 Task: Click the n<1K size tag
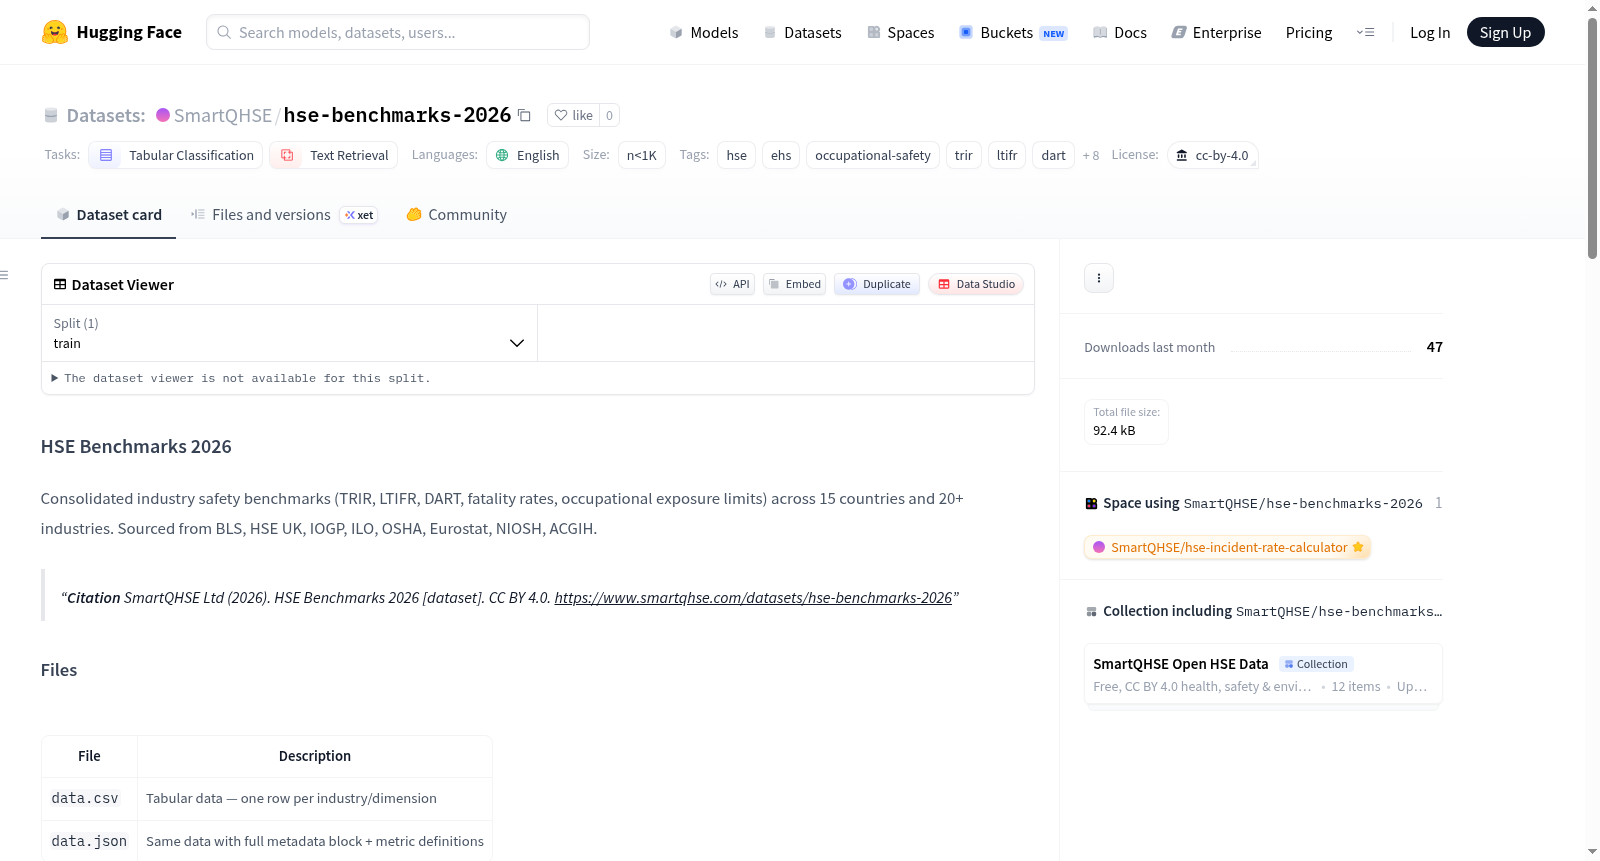pos(642,155)
